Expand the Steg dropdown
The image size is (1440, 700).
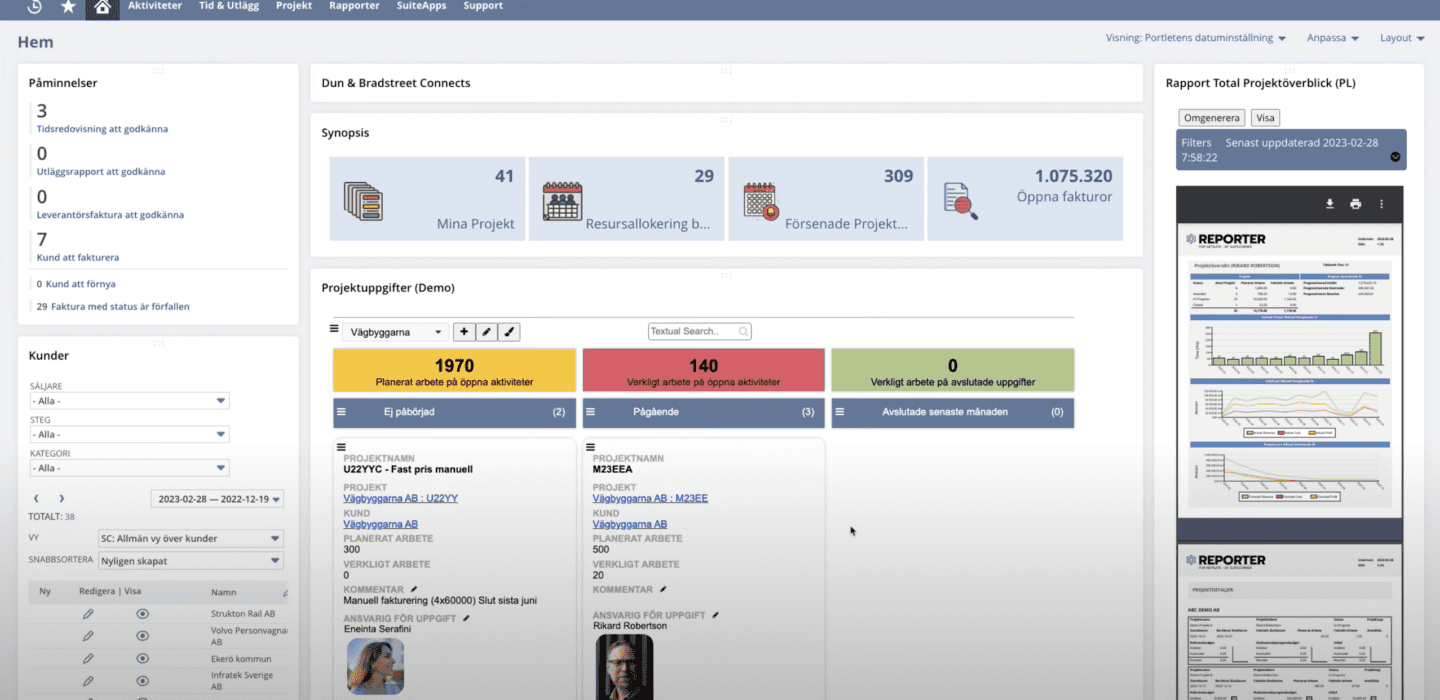(129, 435)
